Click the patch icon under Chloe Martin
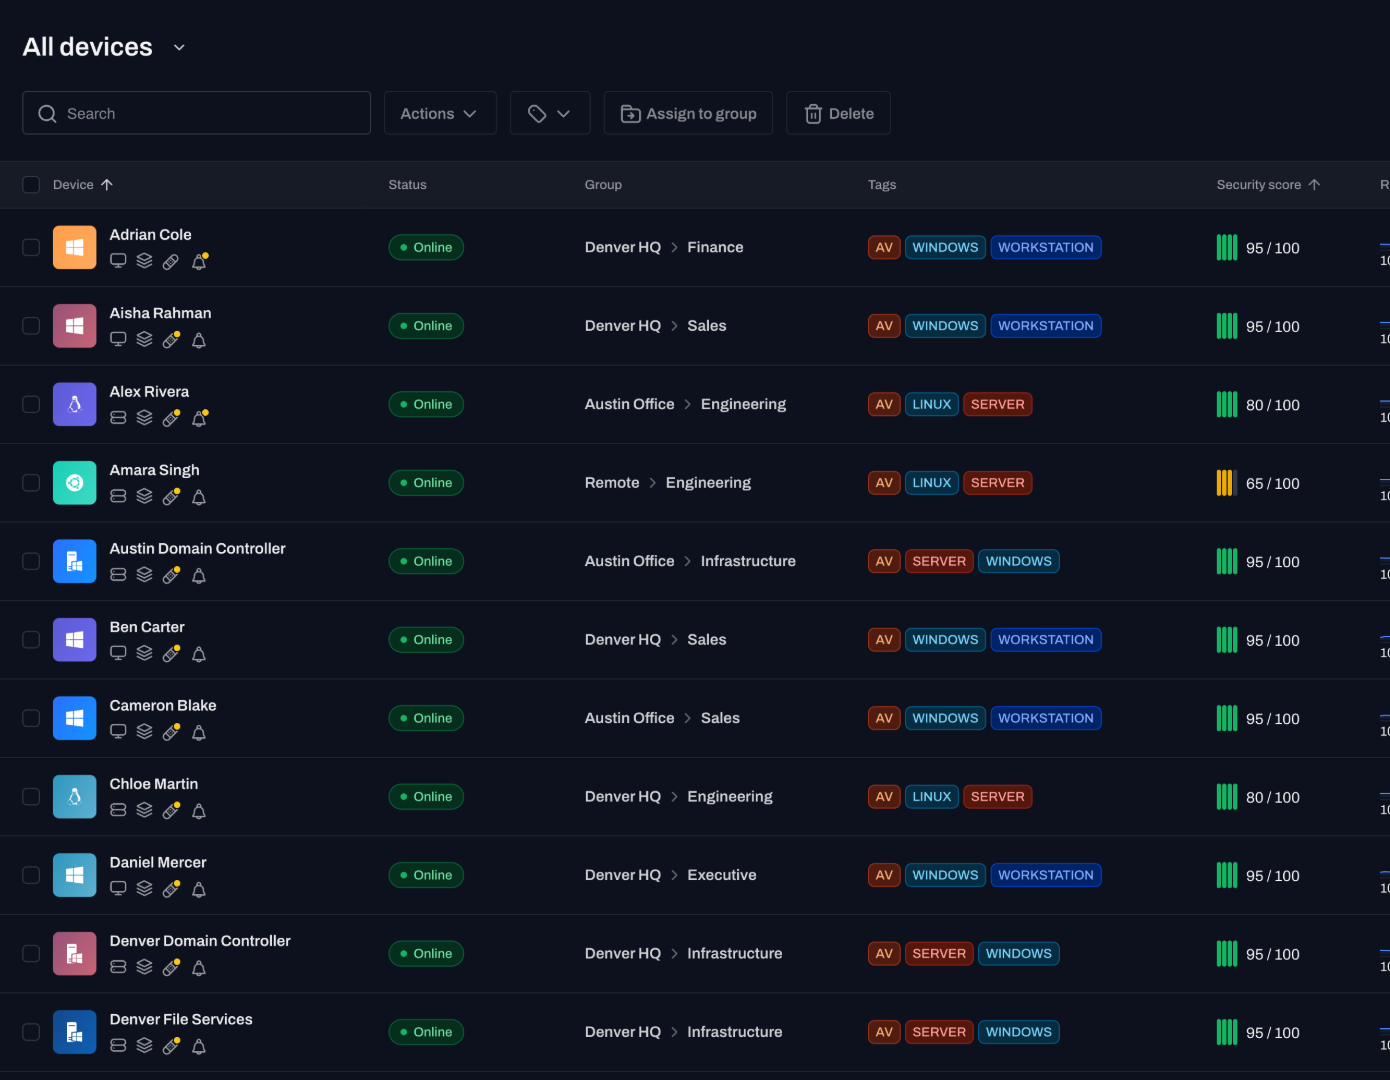This screenshot has width=1390, height=1080. pos(171,811)
